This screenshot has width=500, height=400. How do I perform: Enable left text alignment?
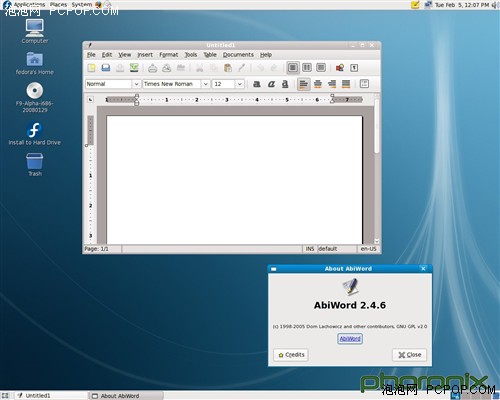coord(304,84)
